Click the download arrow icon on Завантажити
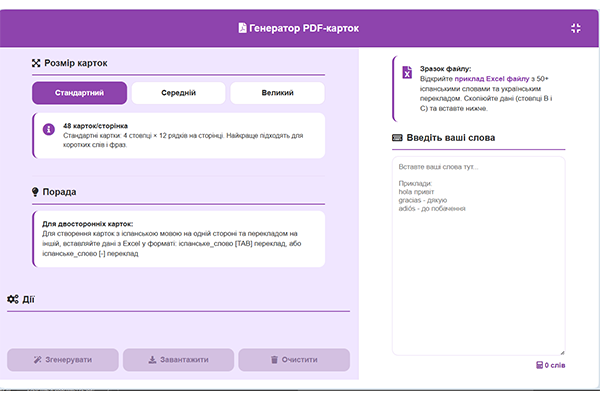 (x=152, y=360)
